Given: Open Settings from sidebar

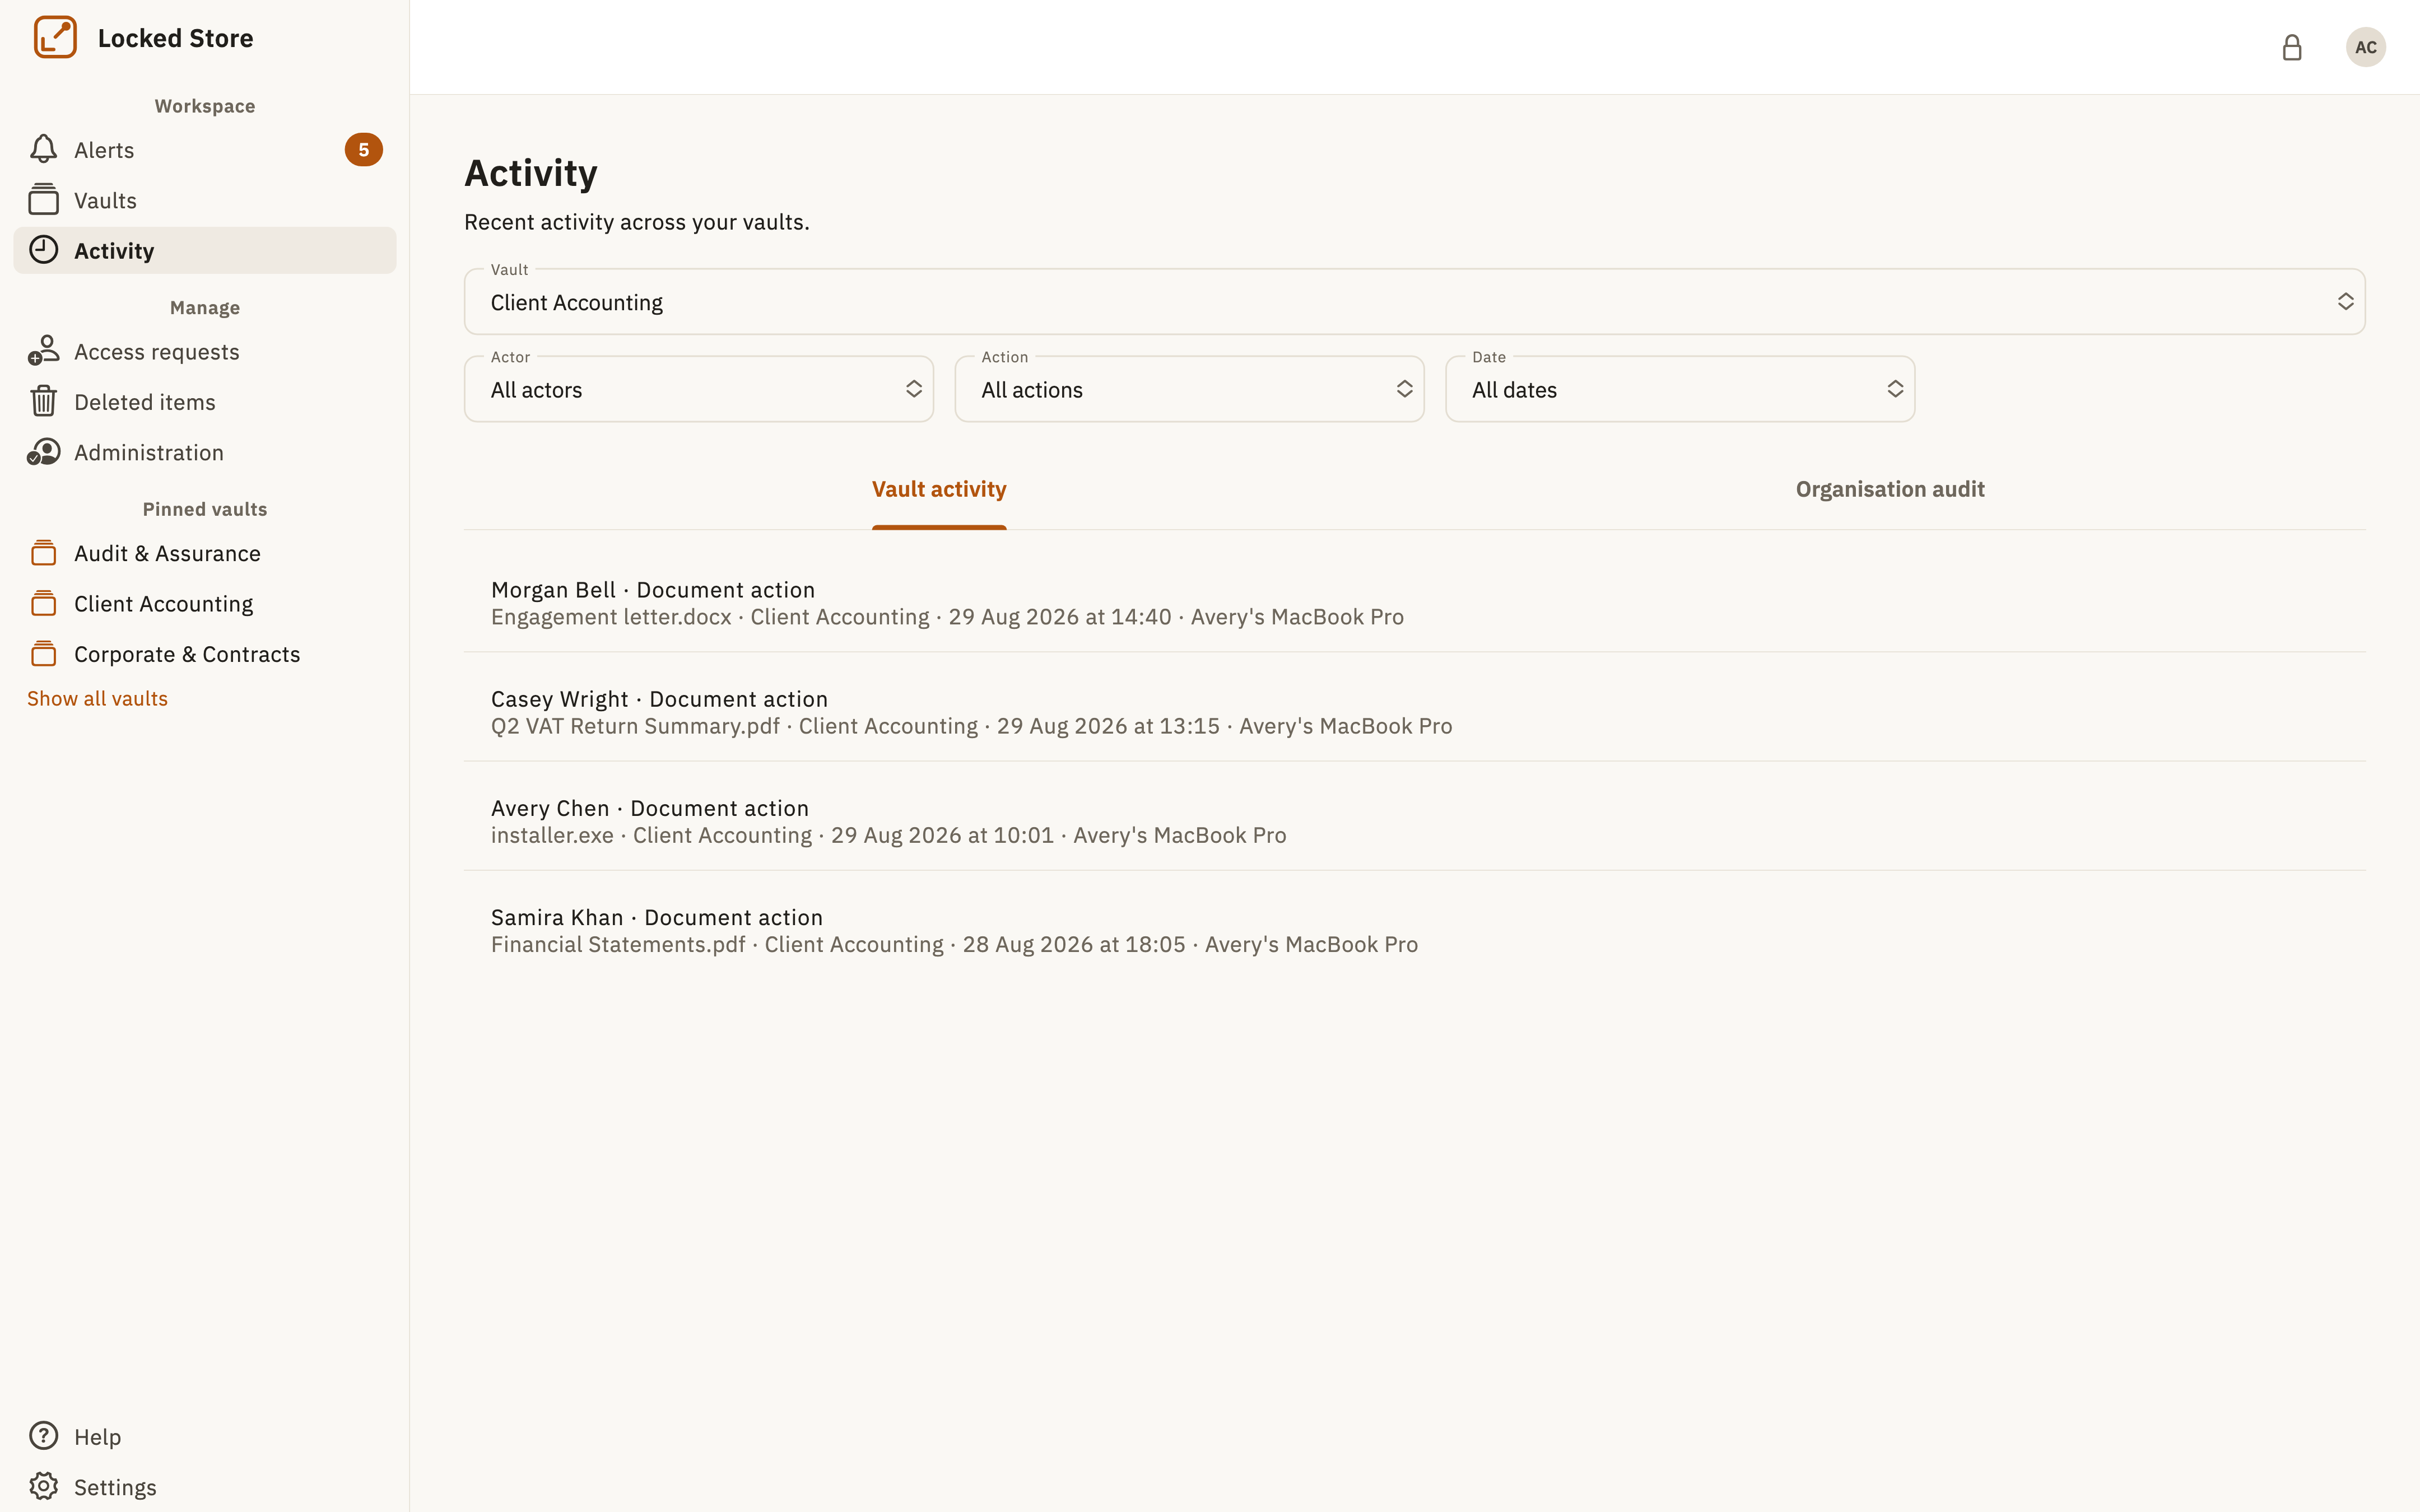Looking at the screenshot, I should click(x=205, y=1486).
